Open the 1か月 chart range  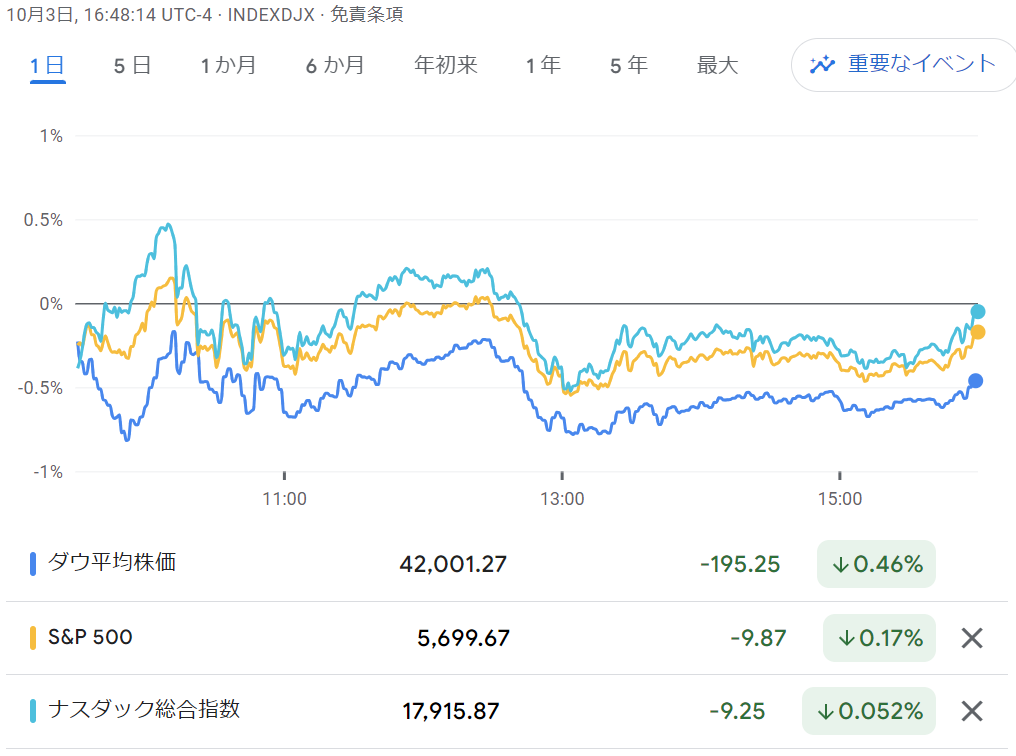228,65
